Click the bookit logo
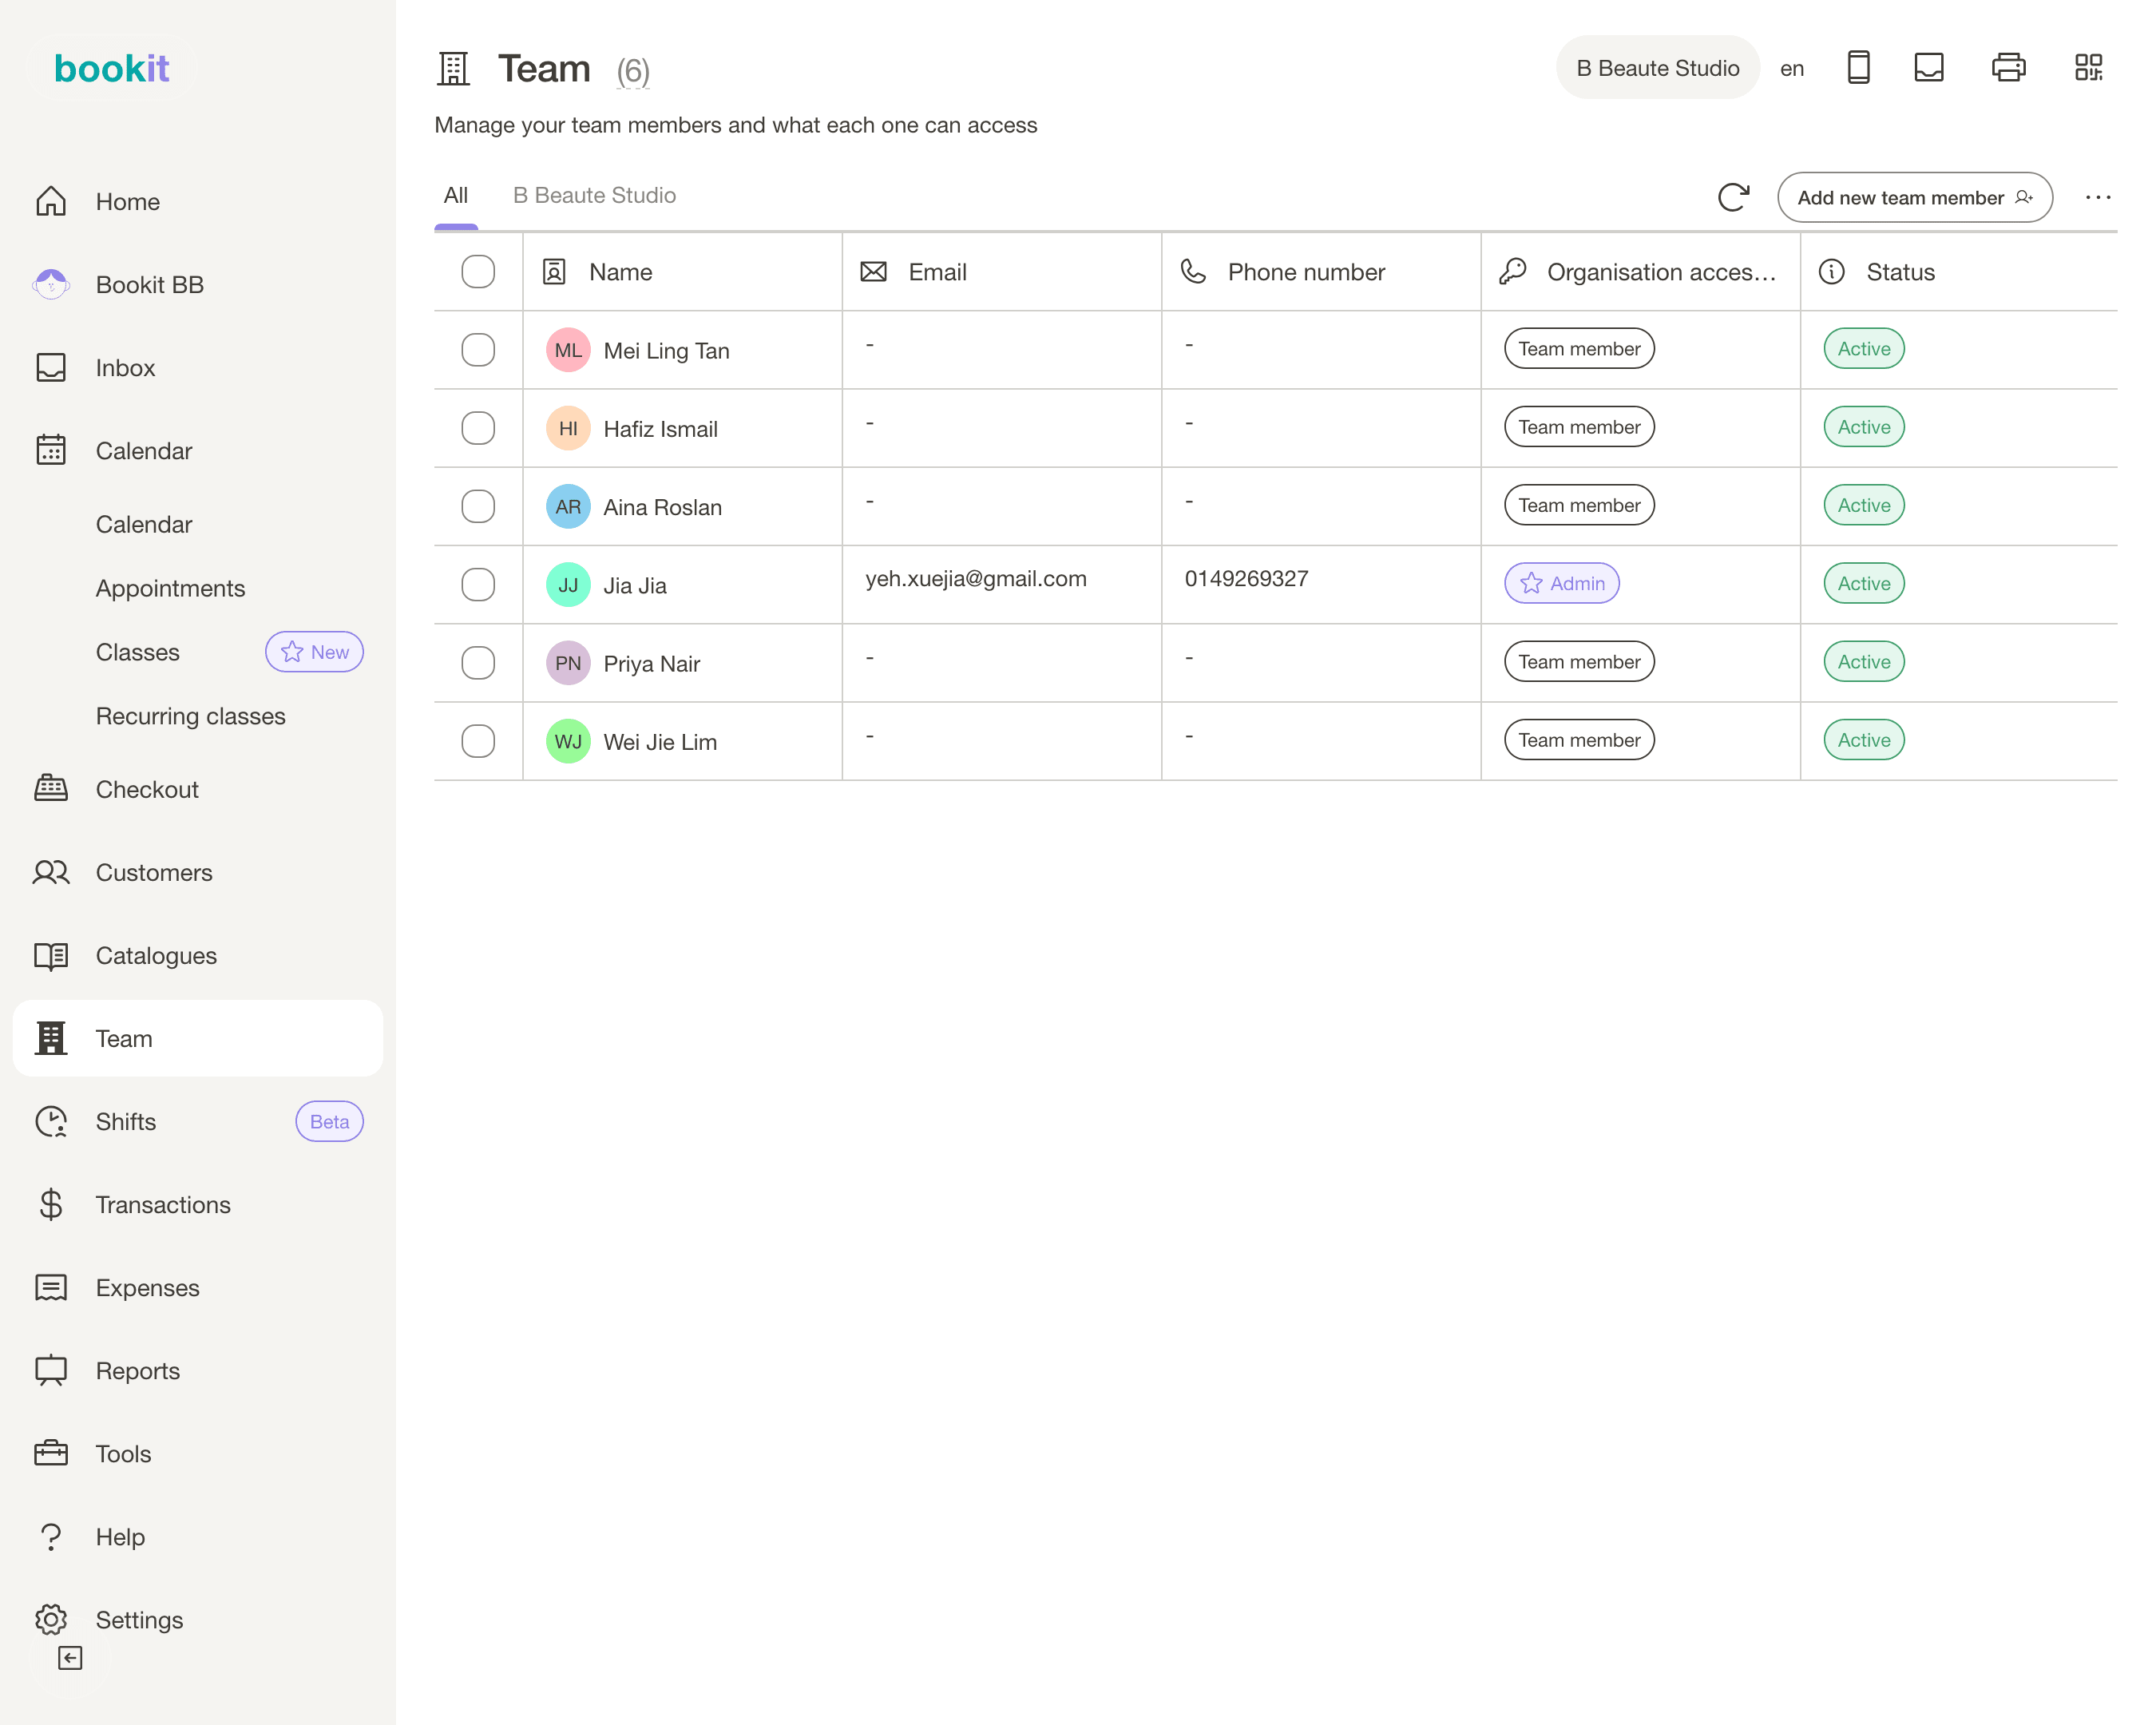The height and width of the screenshot is (1725, 2156). coord(111,68)
